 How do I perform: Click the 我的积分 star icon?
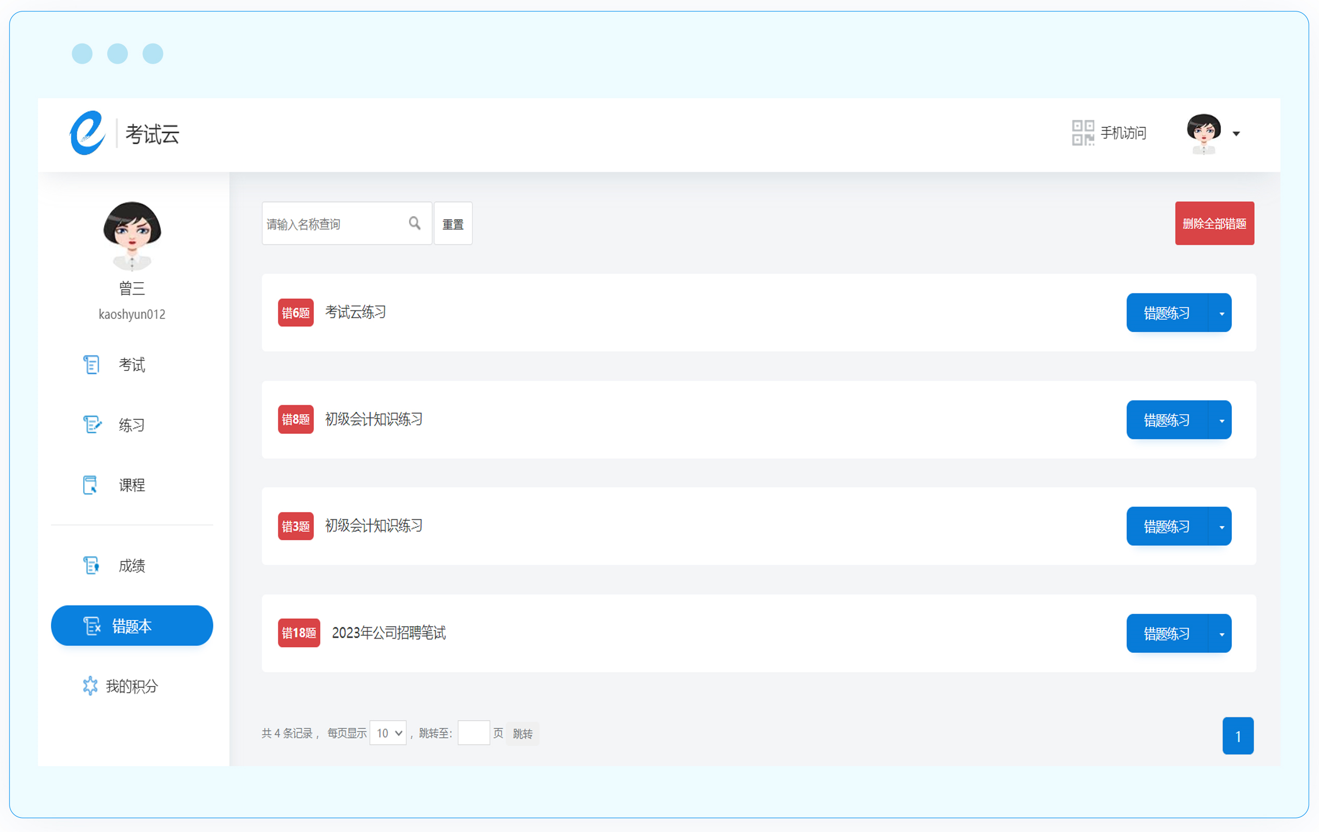tap(90, 686)
